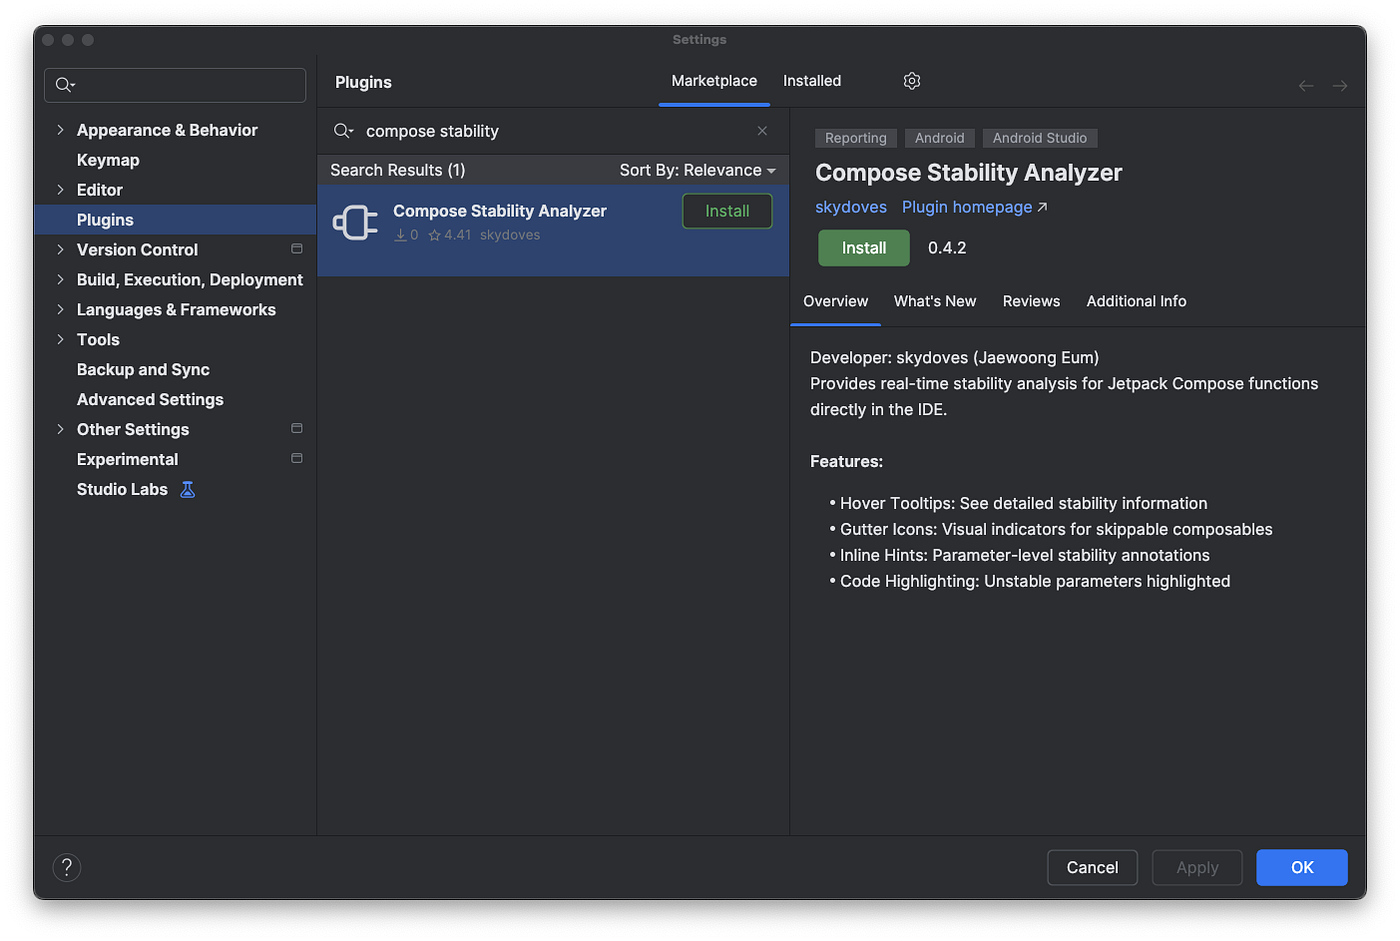
Task: Click project-level icon beside Other Settings
Action: 297,429
